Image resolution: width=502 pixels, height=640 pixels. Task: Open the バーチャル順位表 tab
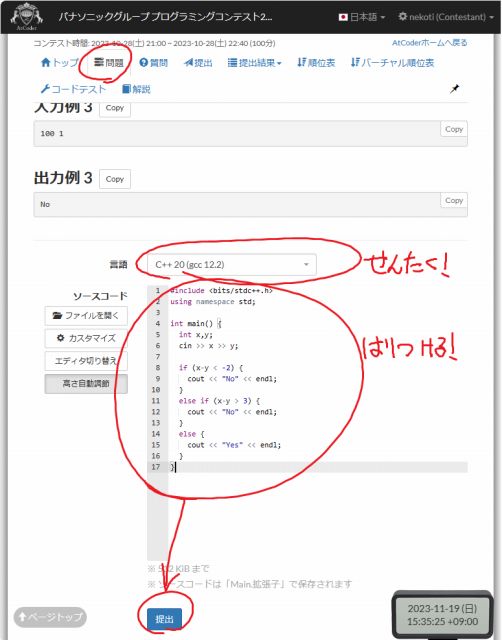(392, 63)
